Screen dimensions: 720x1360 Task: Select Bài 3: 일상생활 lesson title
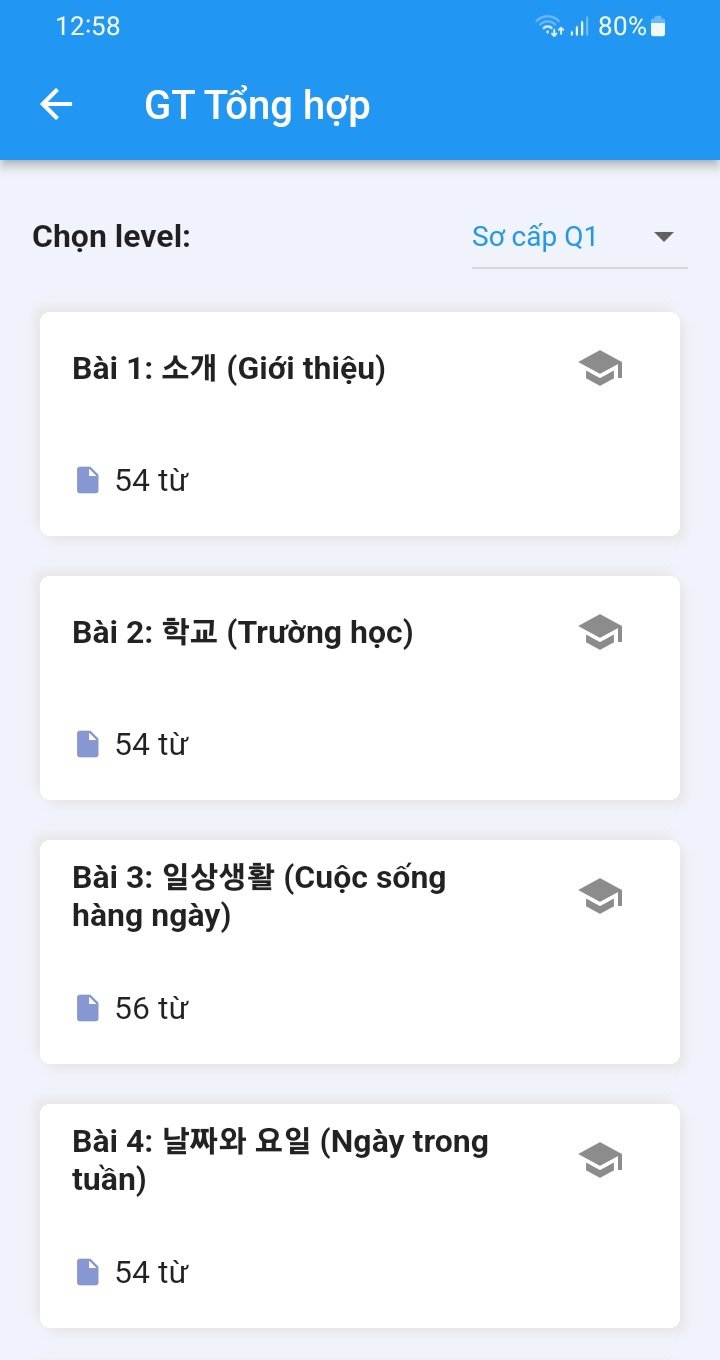pyautogui.click(x=259, y=896)
